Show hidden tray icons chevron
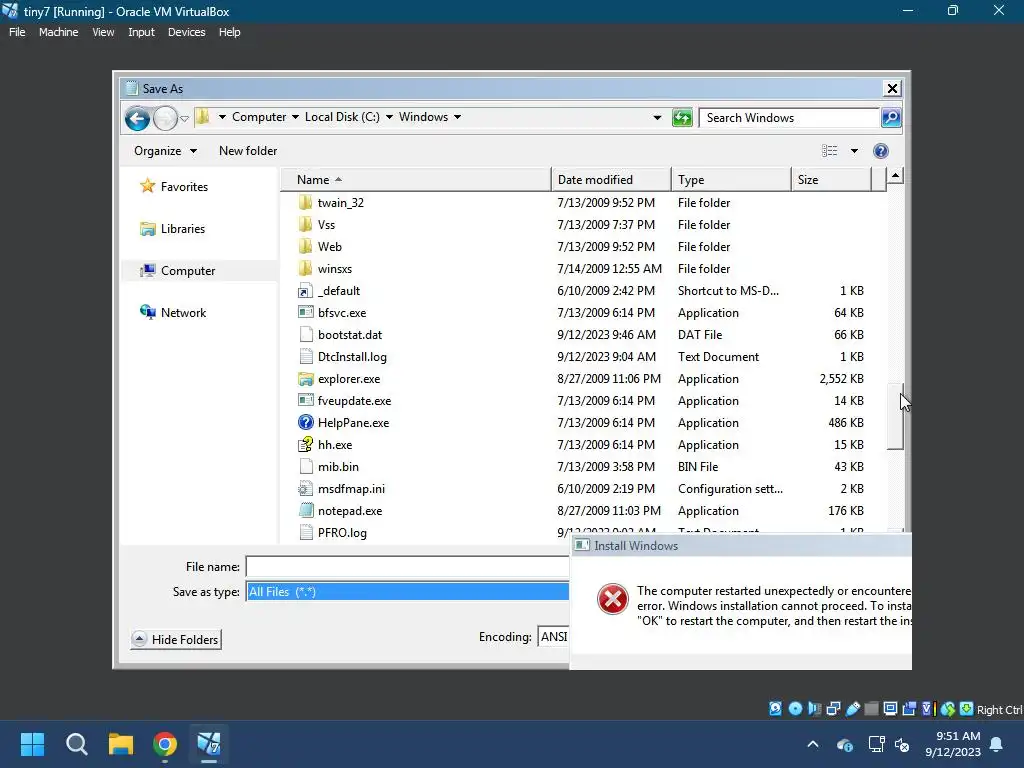Screen dimensions: 1024x768 (x=813, y=744)
